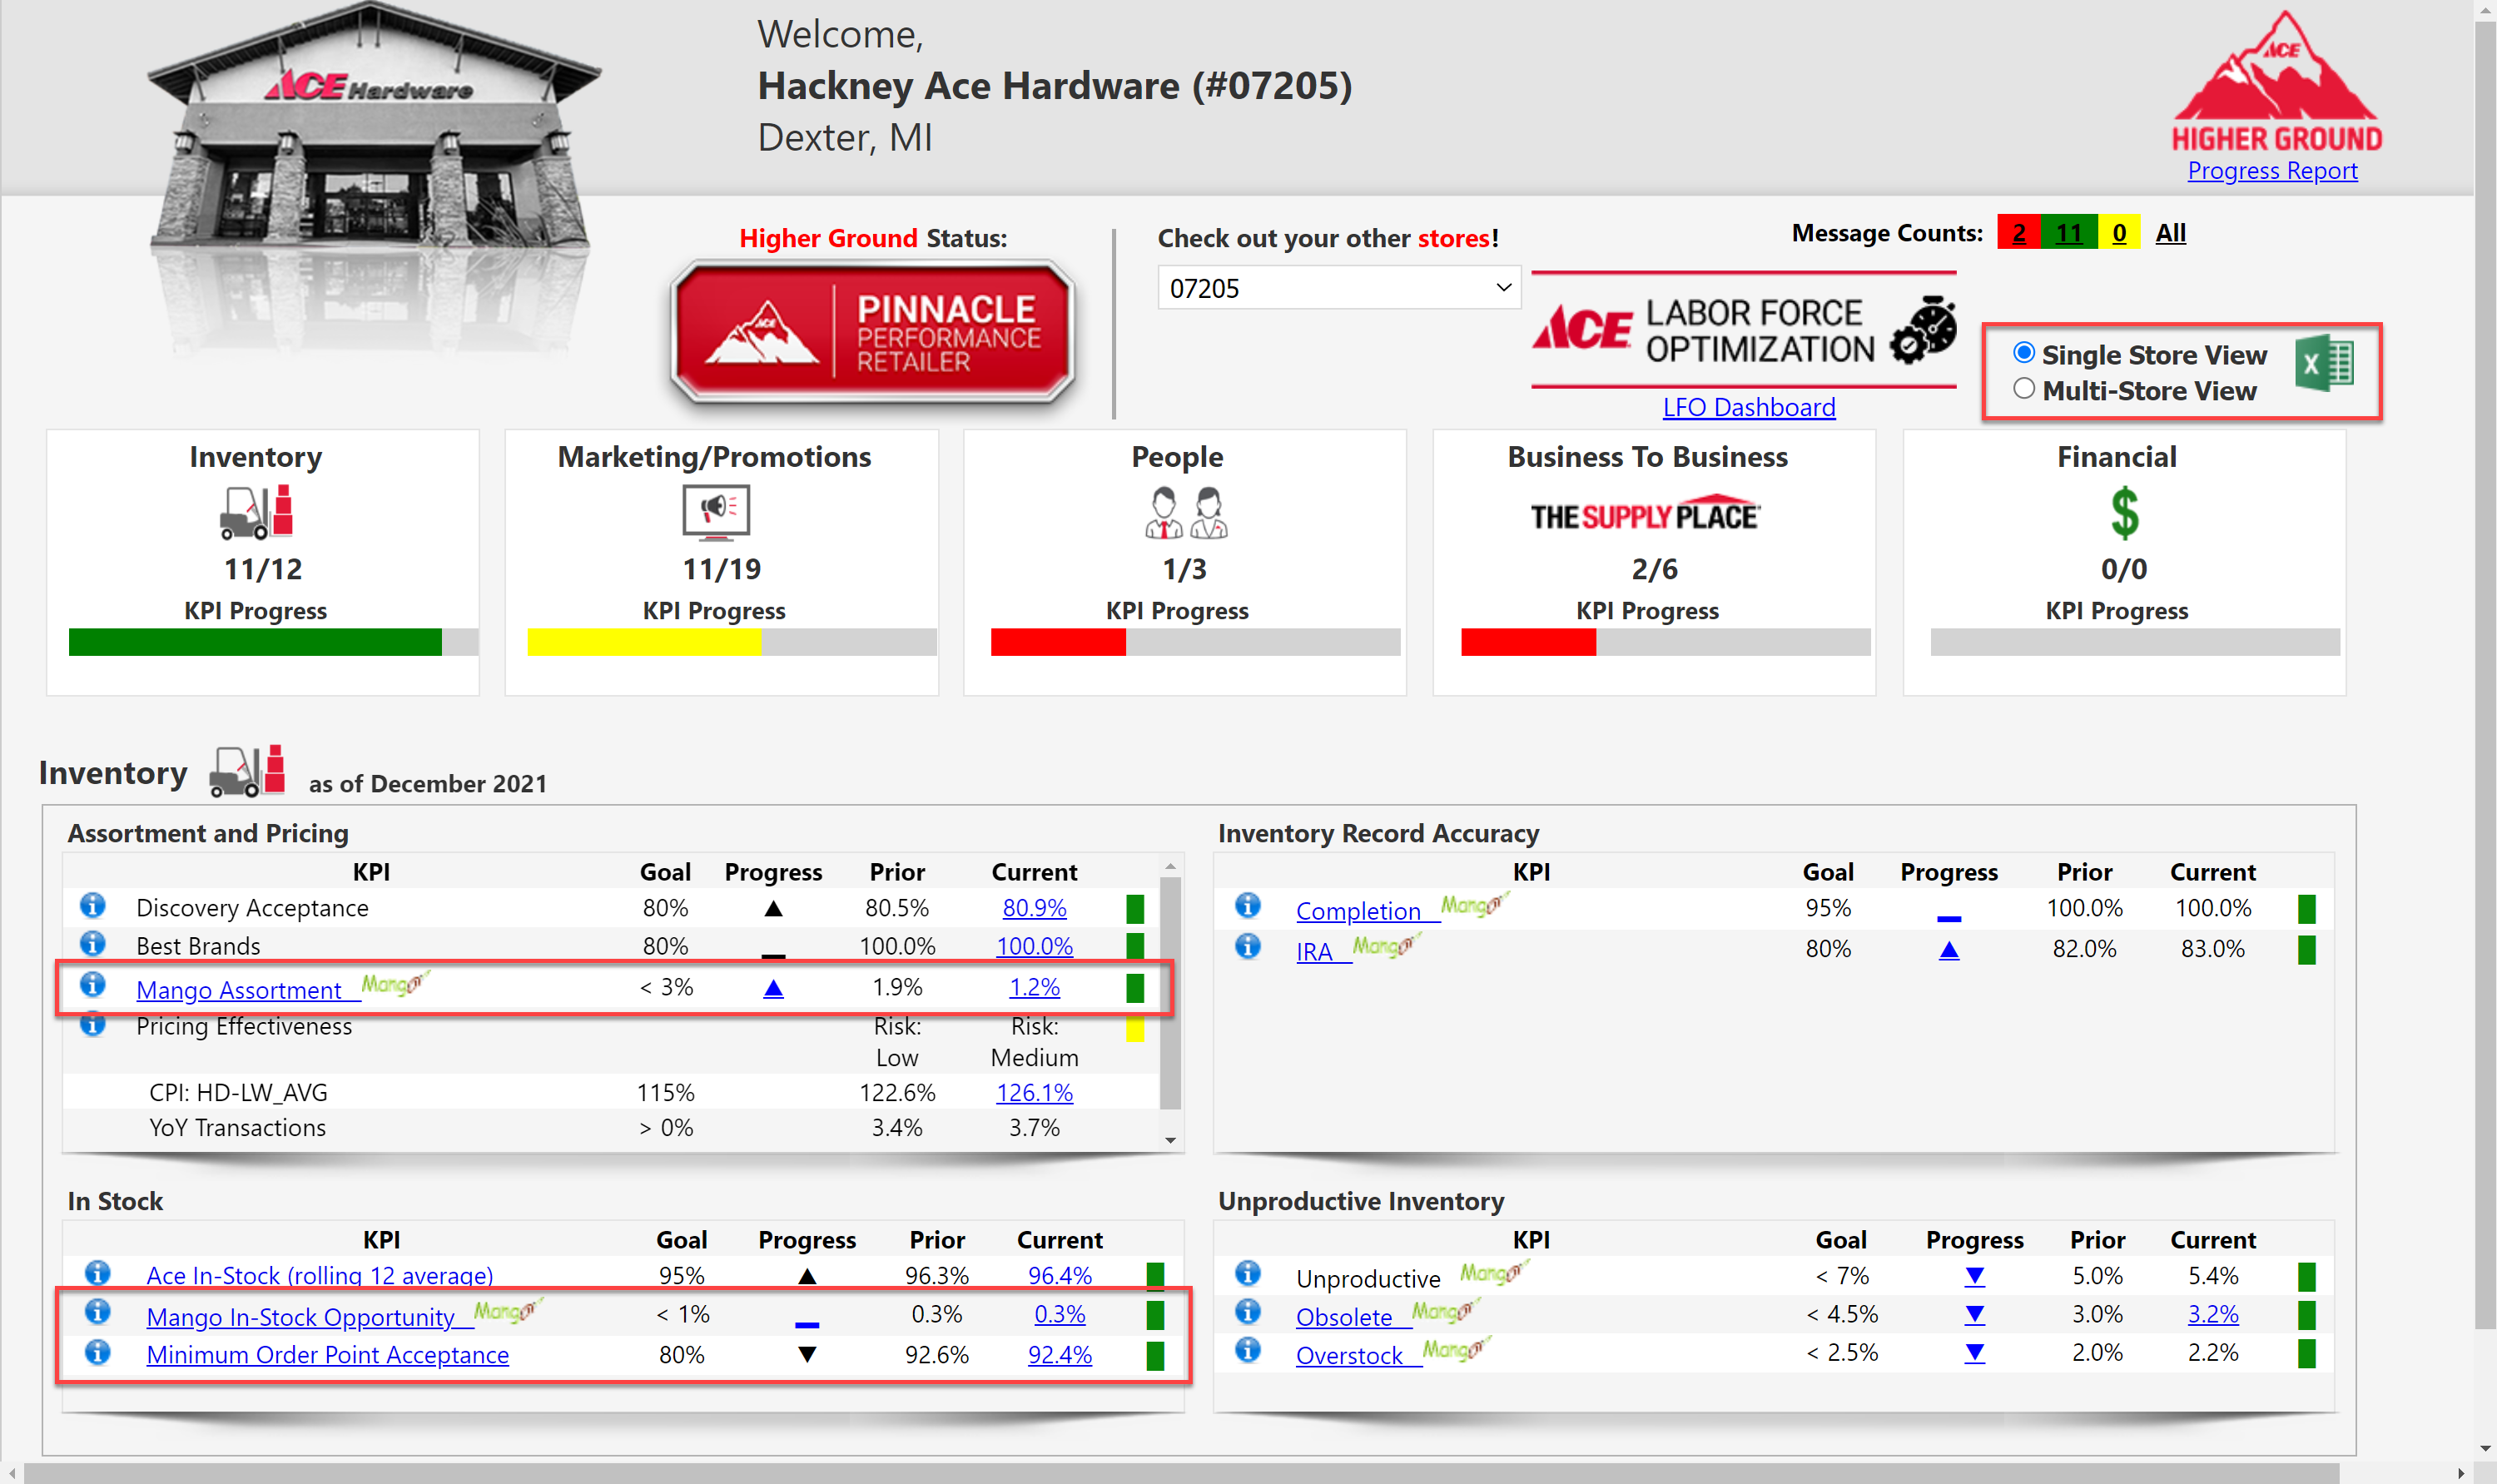This screenshot has height=1484, width=2497.
Task: Open the Overstock link
Action: click(1349, 1356)
